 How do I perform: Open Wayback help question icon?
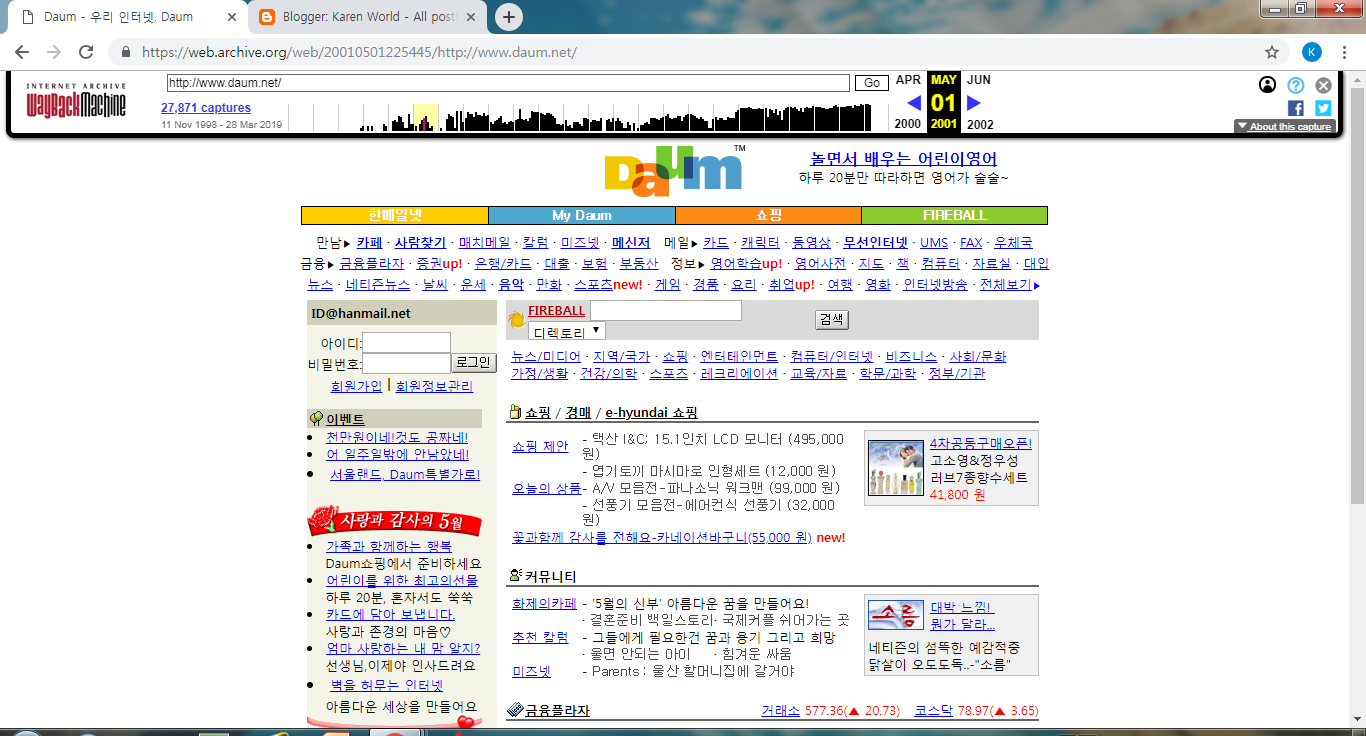point(1296,85)
